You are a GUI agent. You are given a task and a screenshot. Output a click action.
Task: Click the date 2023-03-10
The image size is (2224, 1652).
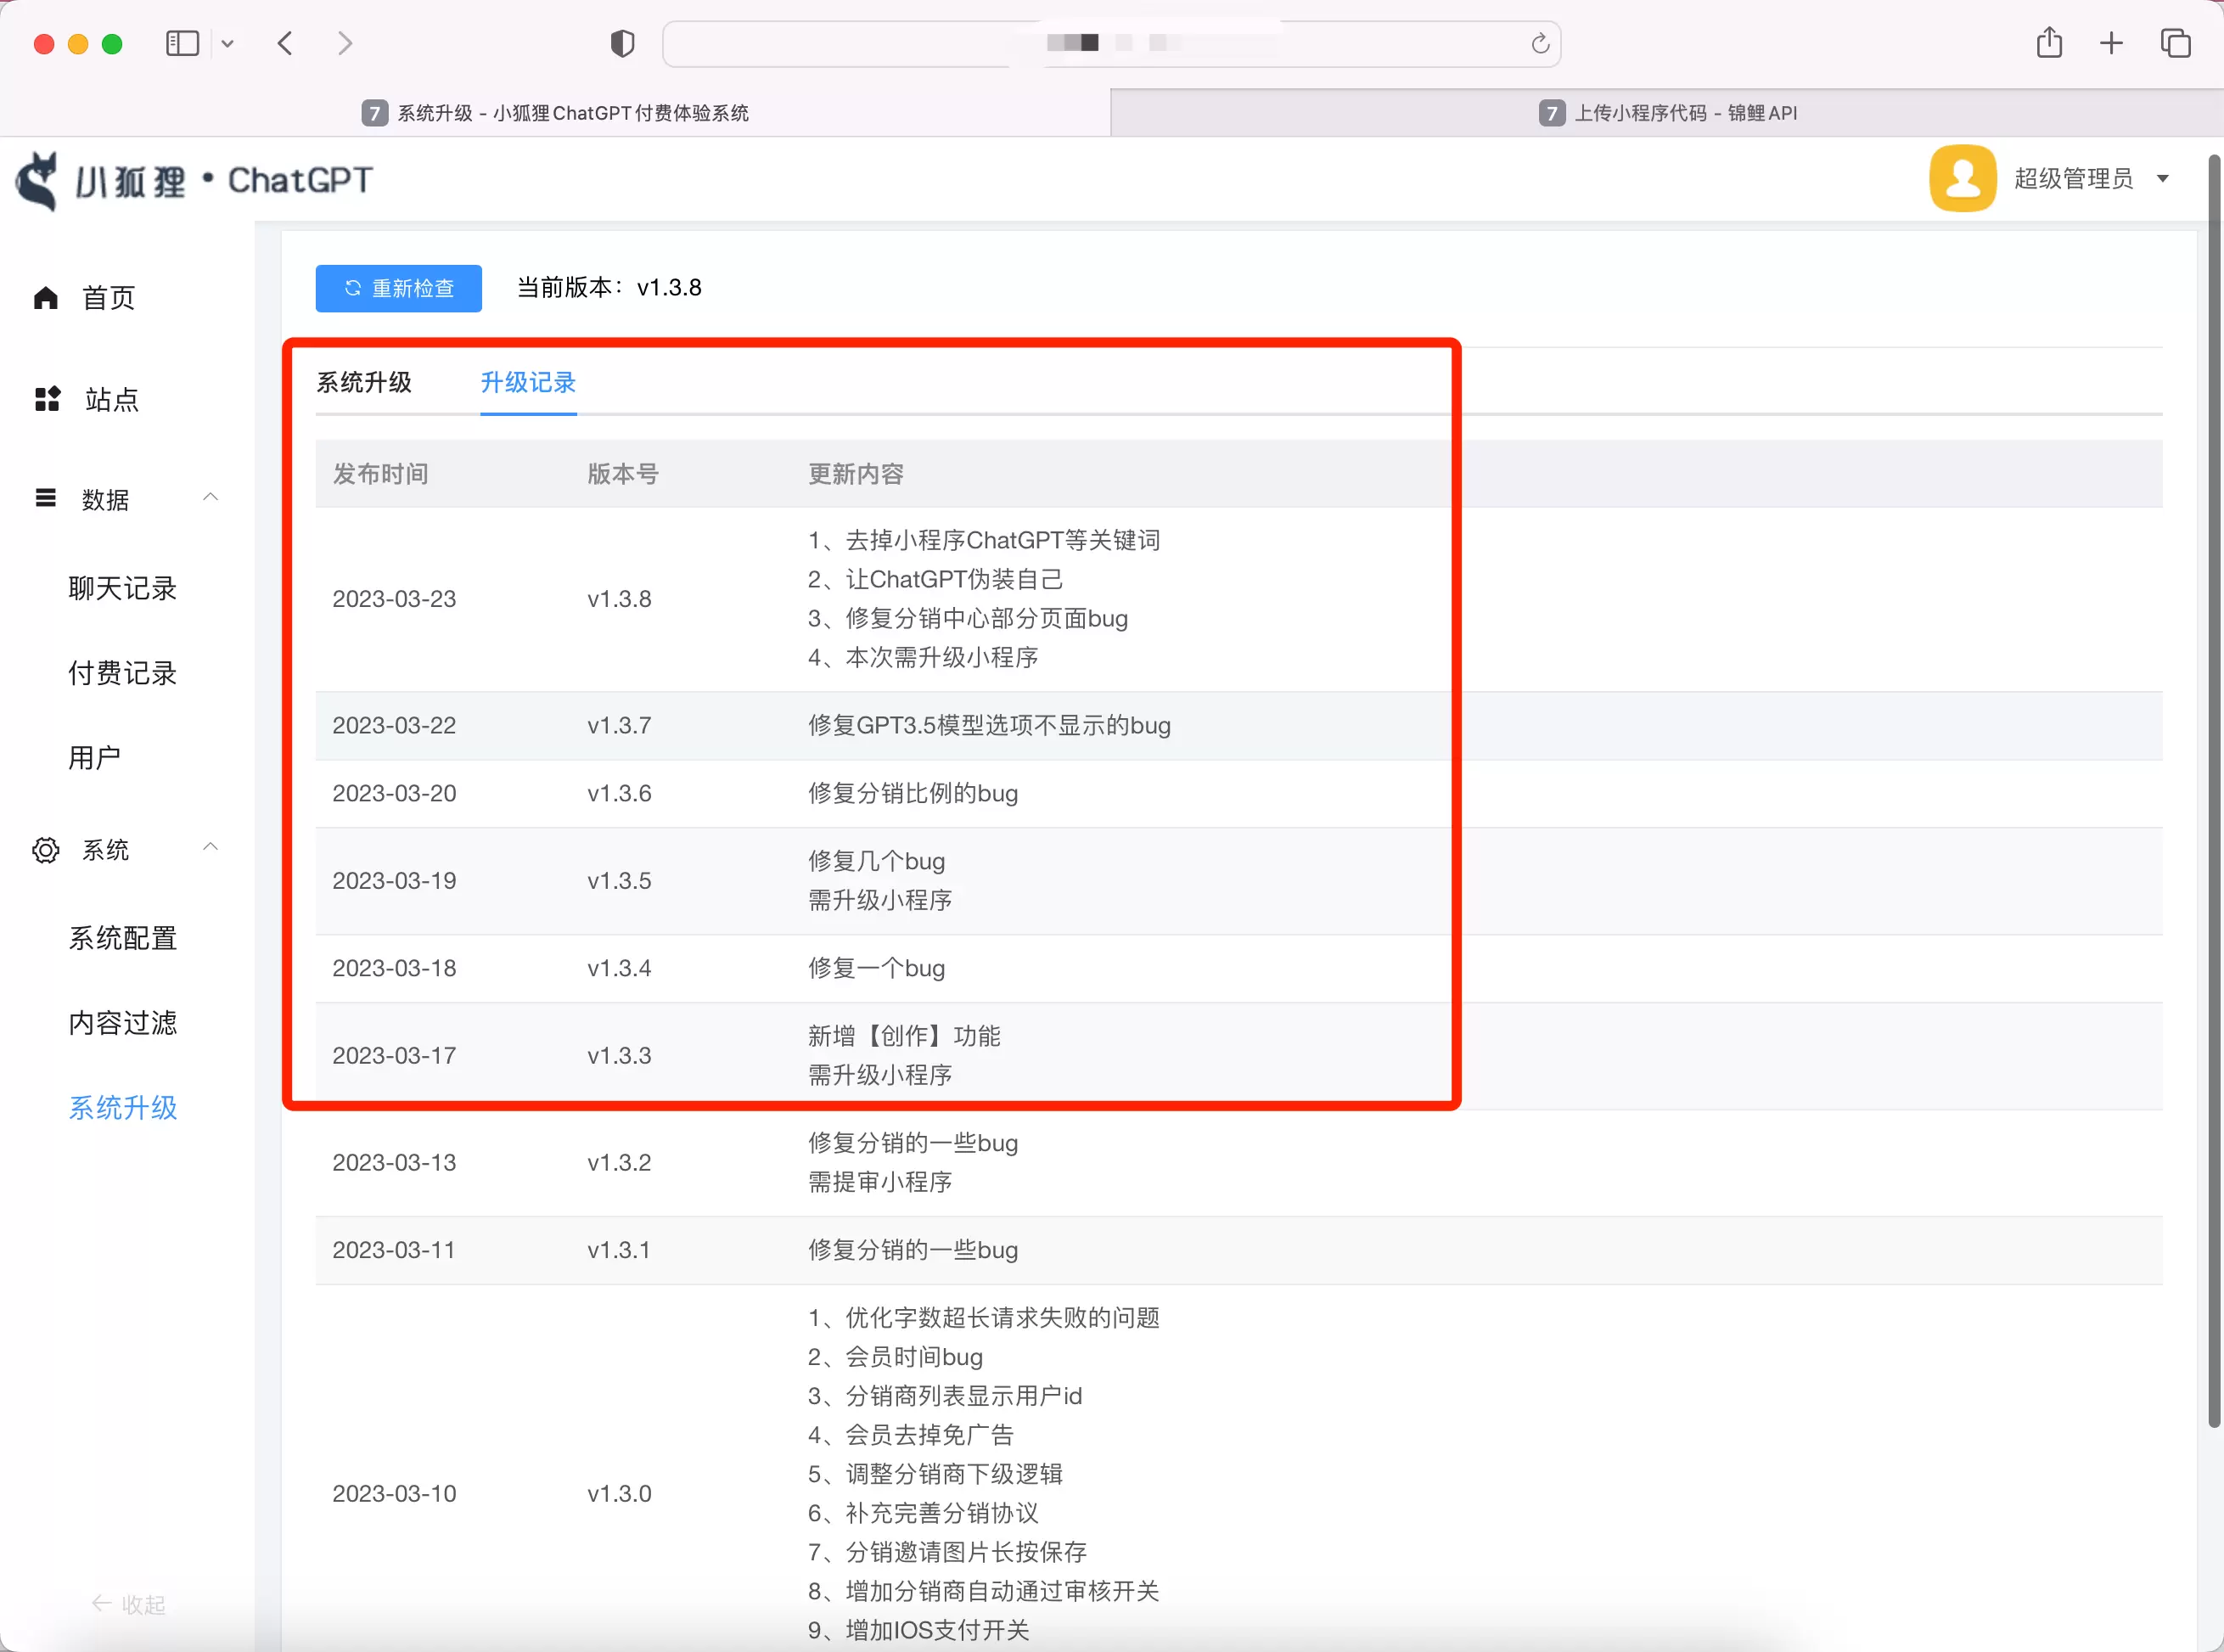(x=394, y=1494)
